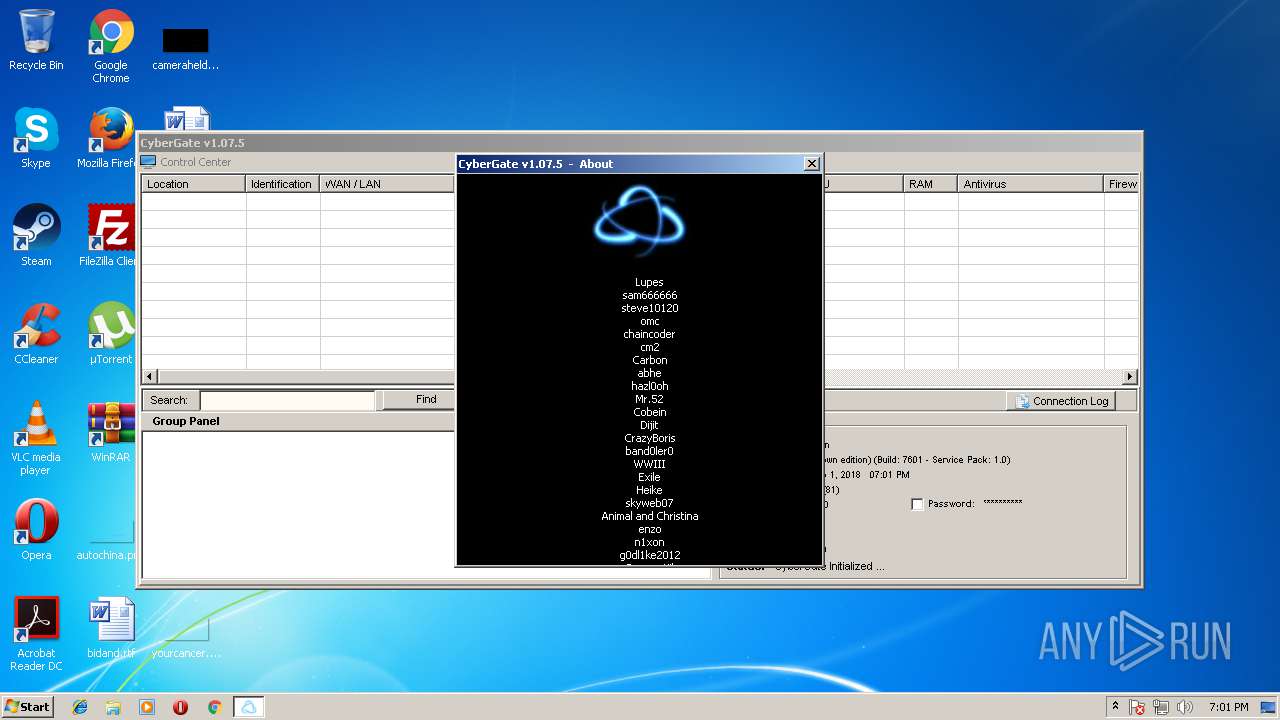Viewport: 1280px width, 720px height.
Task: Open Action Center flag tray icon
Action: 1137,707
